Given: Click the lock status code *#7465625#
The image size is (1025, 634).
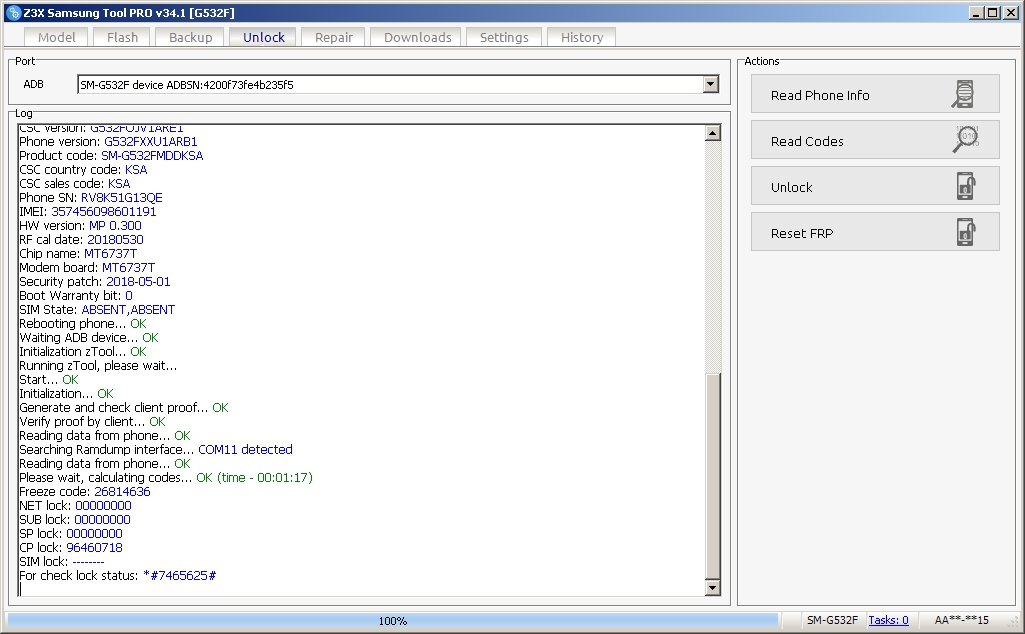Looking at the screenshot, I should pyautogui.click(x=179, y=576).
